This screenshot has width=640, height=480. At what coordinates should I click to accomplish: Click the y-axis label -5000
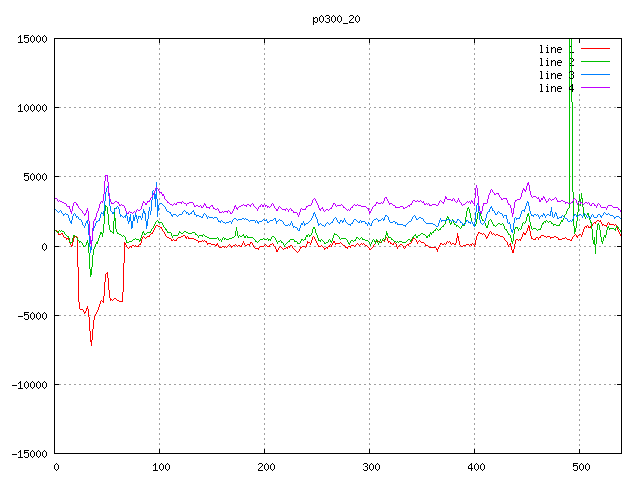(x=32, y=316)
